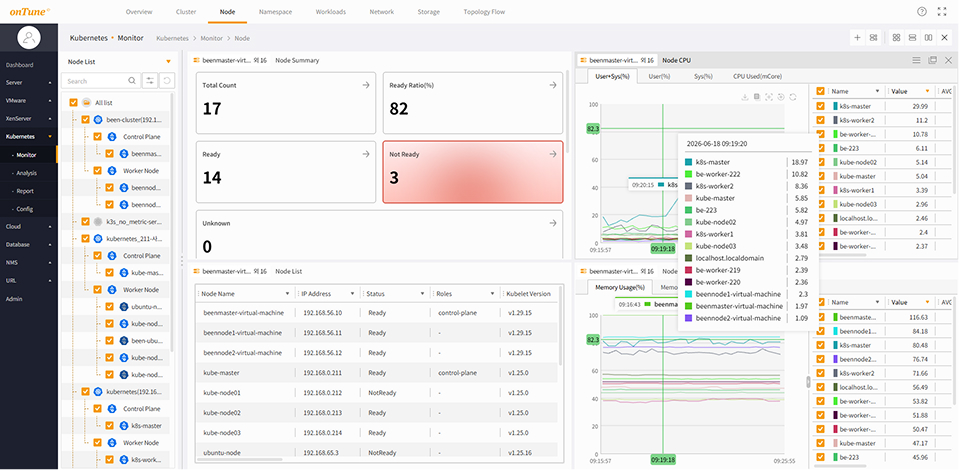Screen dimensions: 959x470
Task: Expand the Cloud sidebar menu
Action: (x=50, y=226)
